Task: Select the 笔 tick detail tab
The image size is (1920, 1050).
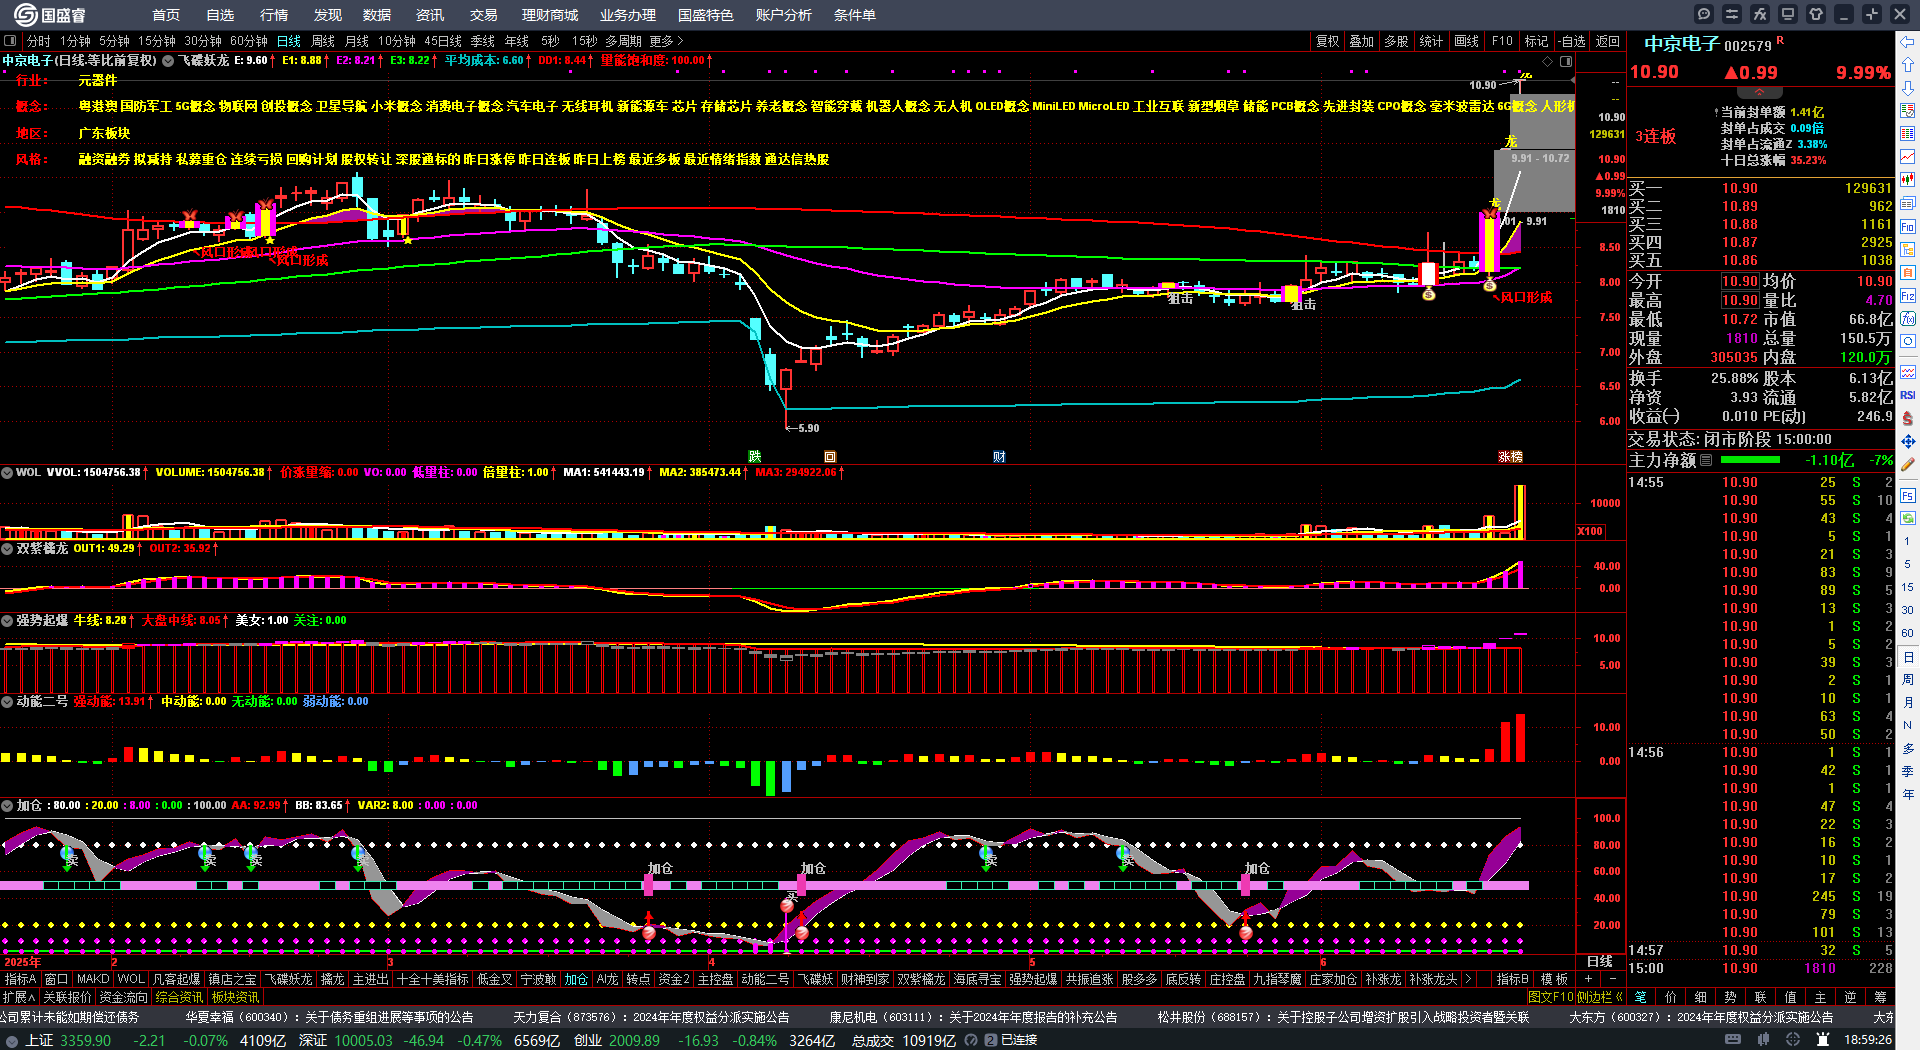Action: [x=1641, y=997]
